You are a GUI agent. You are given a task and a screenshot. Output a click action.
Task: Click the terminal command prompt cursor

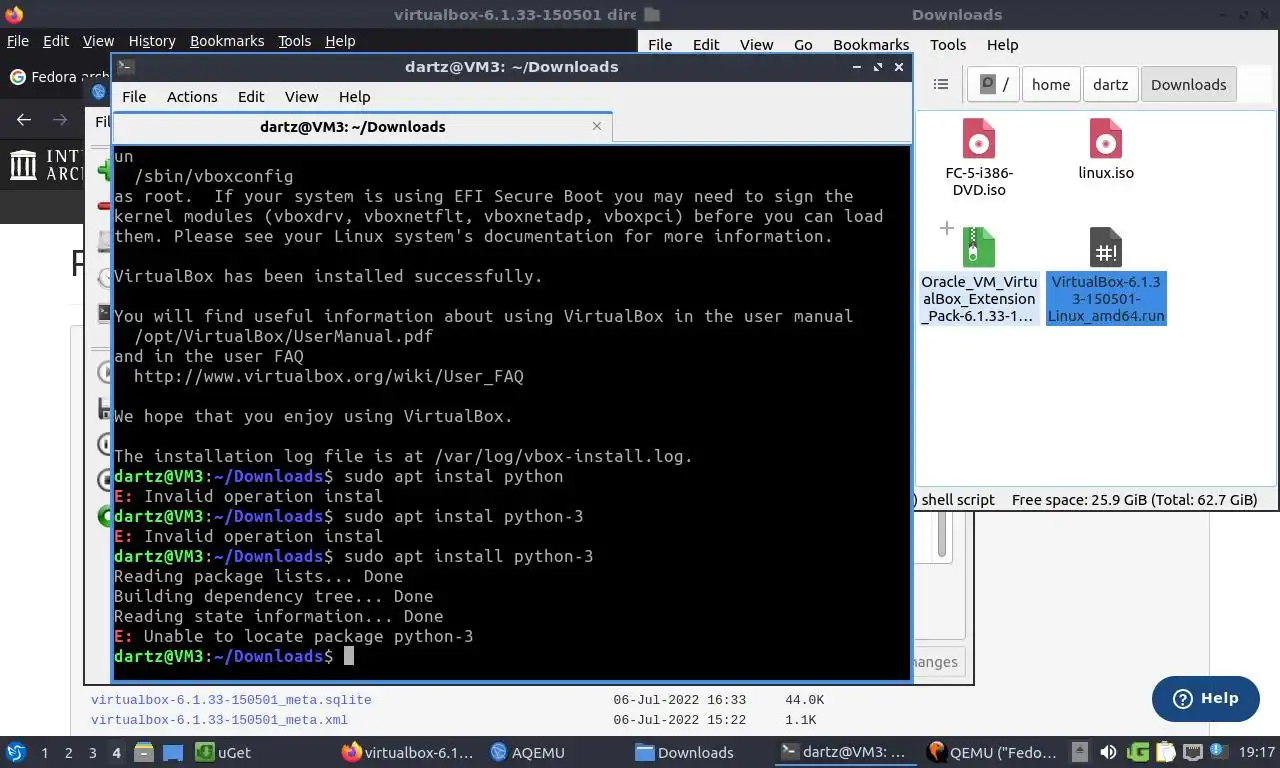(349, 656)
